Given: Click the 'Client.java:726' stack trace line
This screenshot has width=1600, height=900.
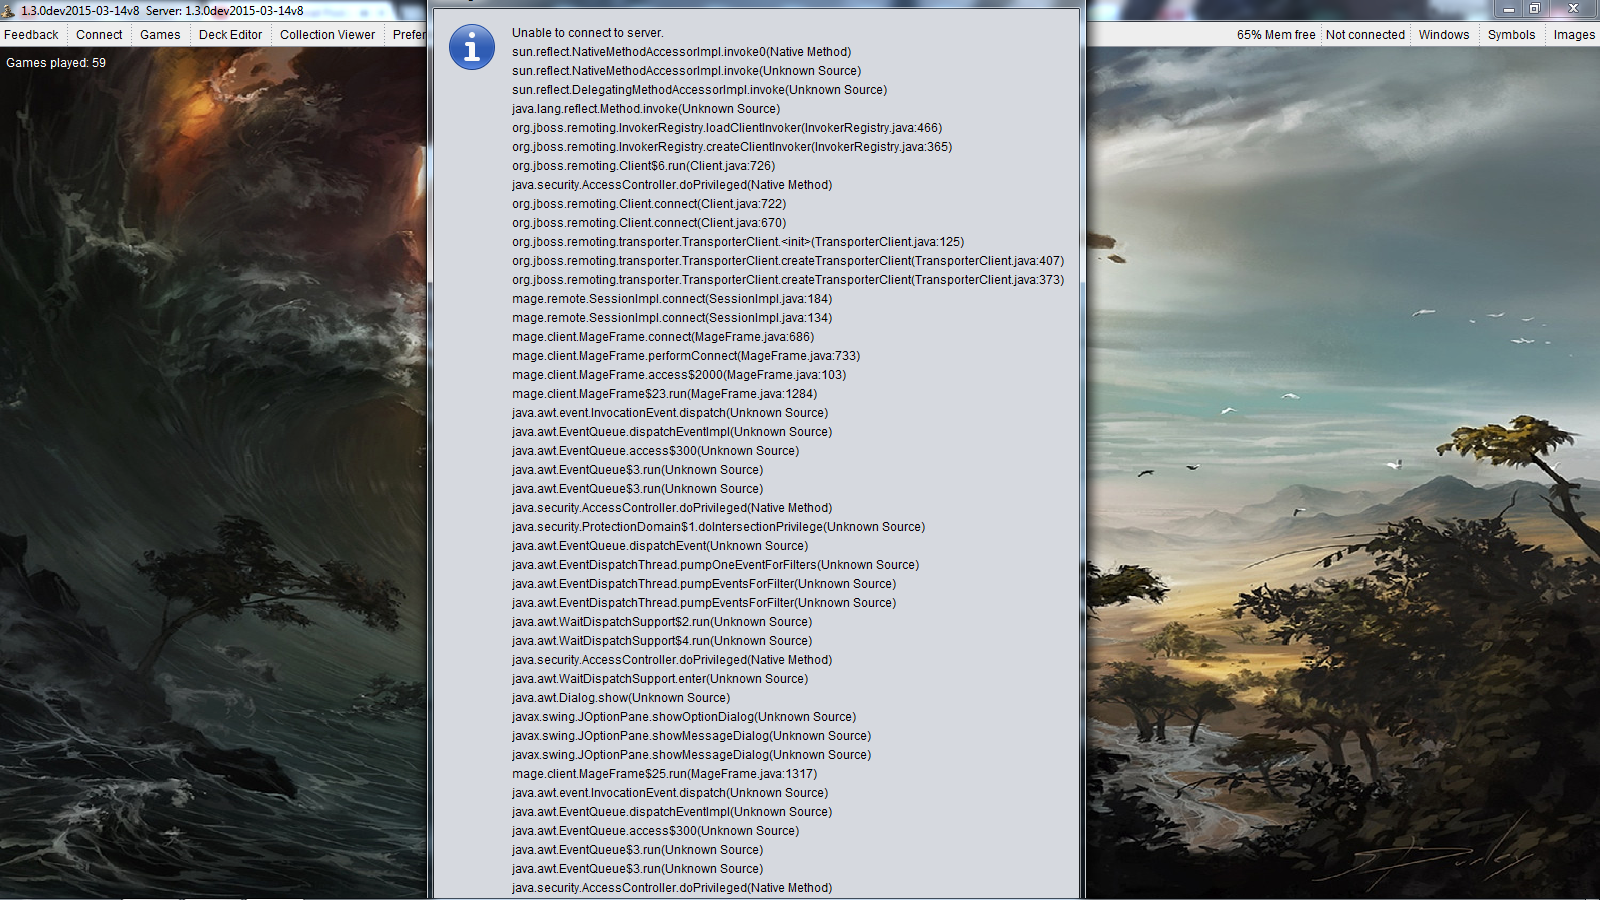Looking at the screenshot, I should click(644, 166).
